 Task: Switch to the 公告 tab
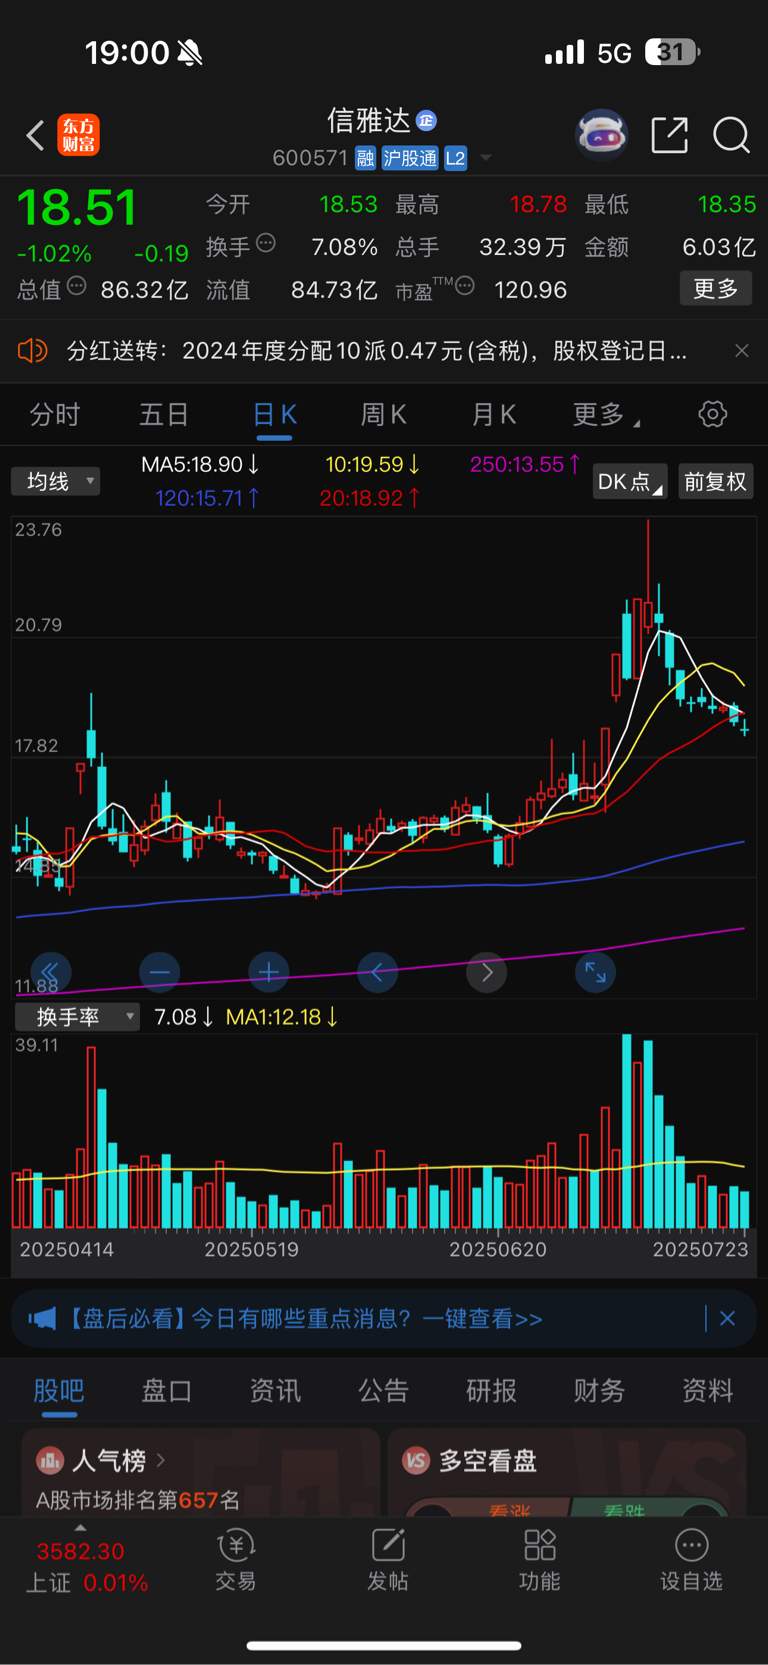[383, 1391]
